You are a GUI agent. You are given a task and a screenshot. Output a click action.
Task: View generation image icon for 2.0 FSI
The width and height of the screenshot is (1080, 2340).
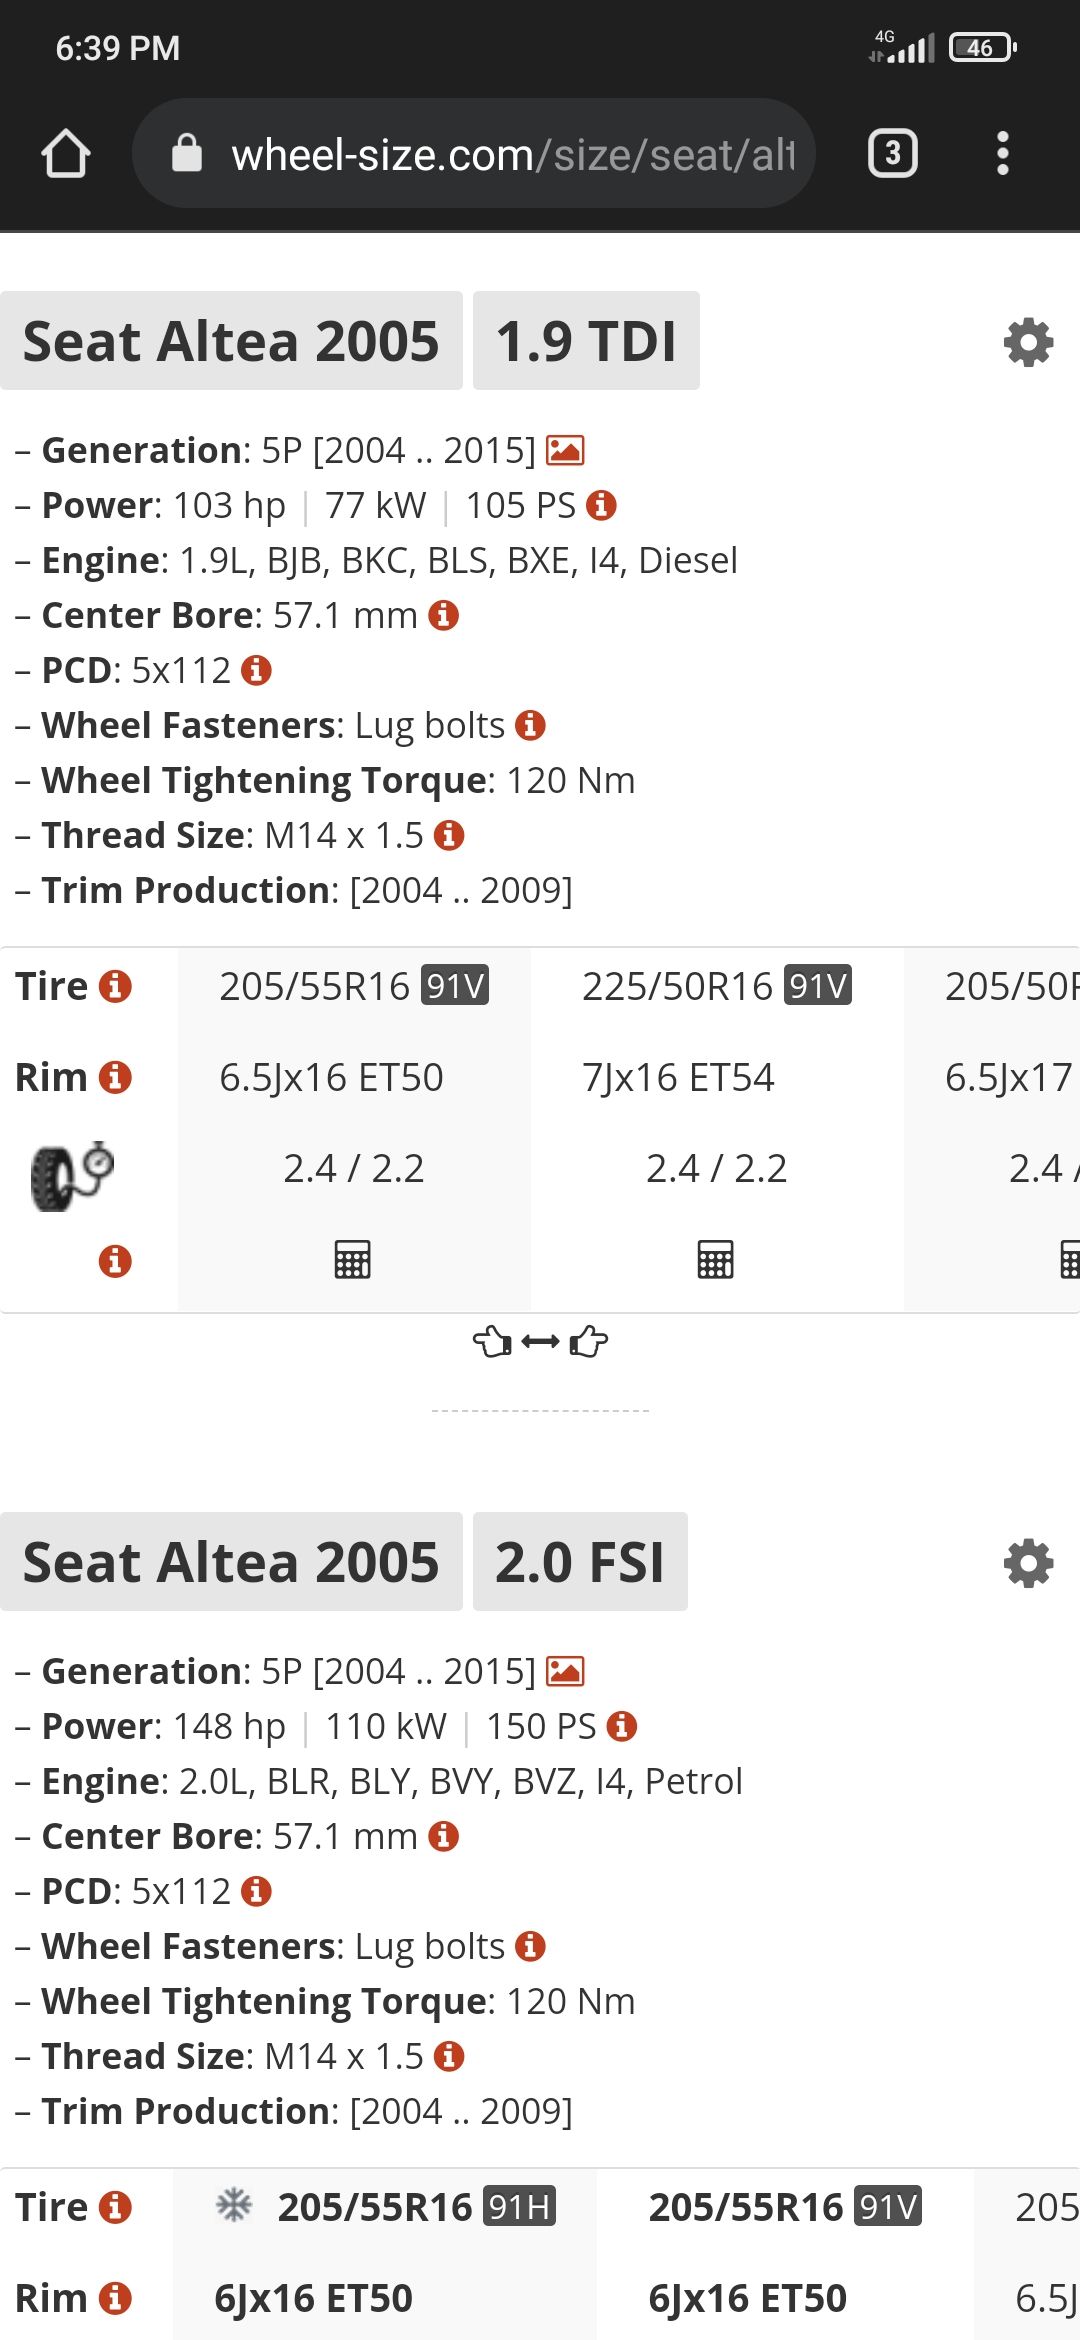click(x=565, y=1671)
